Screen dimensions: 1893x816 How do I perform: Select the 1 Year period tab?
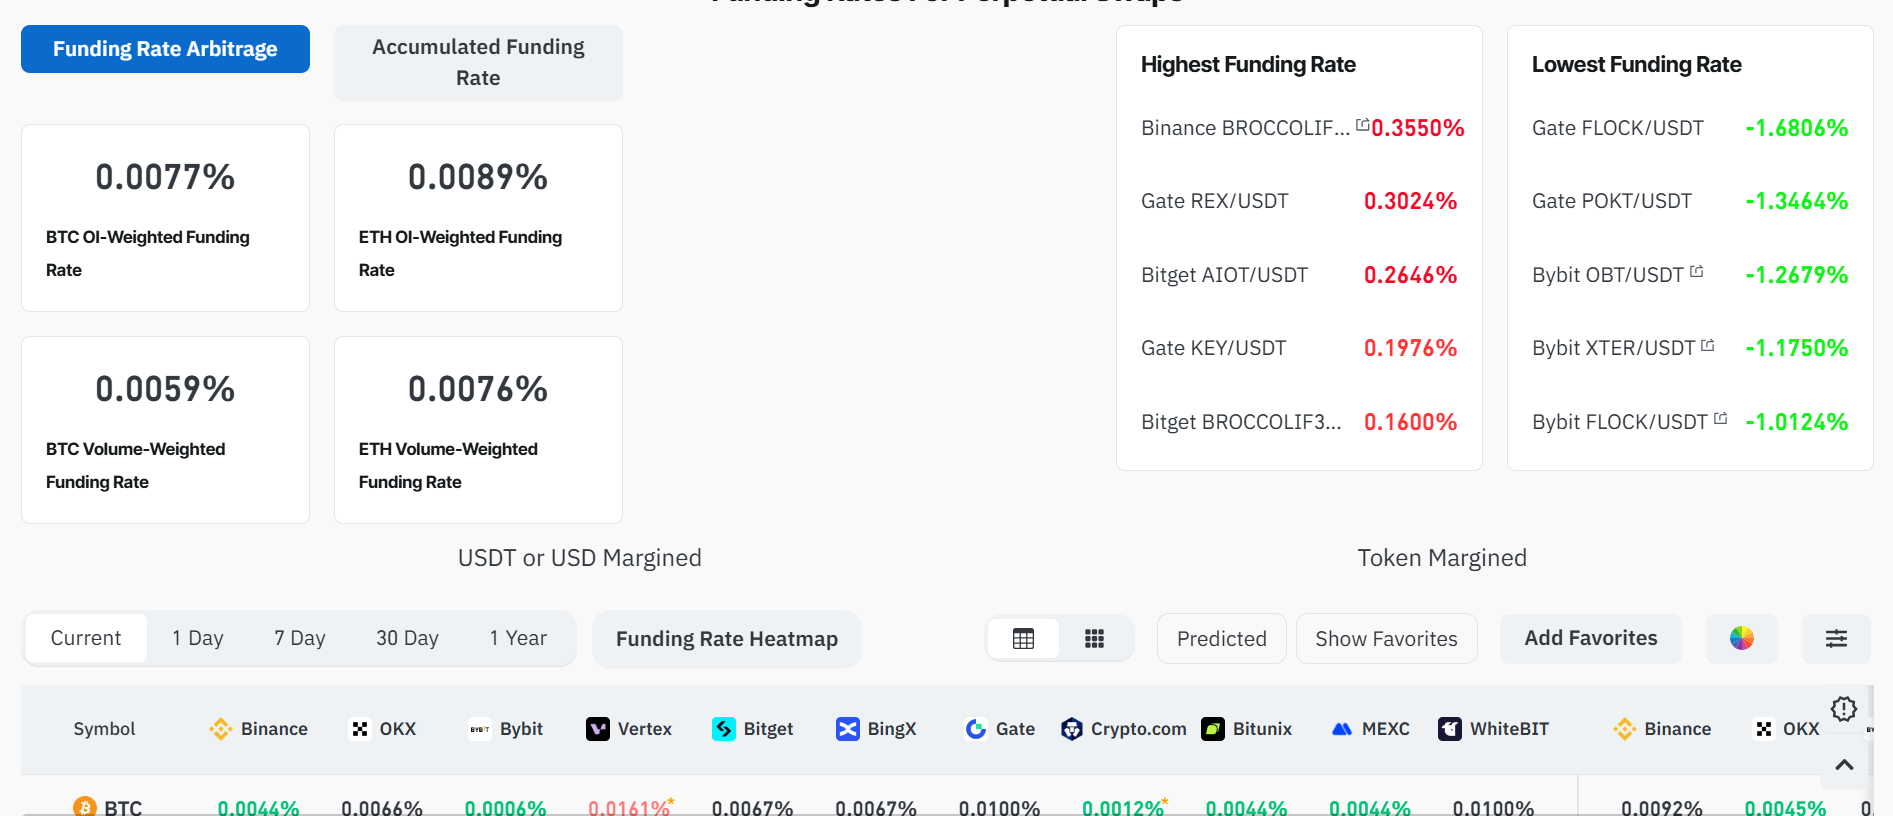(x=518, y=638)
